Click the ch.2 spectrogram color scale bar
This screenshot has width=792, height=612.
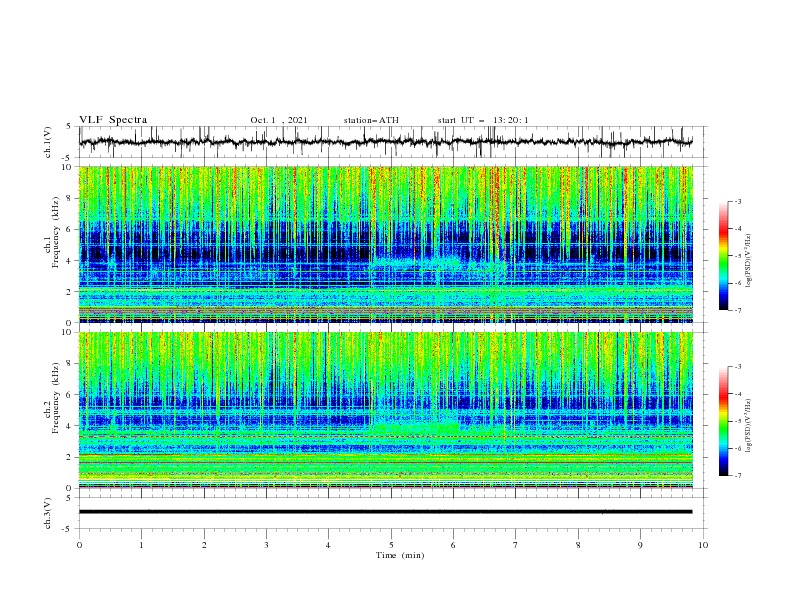(723, 421)
